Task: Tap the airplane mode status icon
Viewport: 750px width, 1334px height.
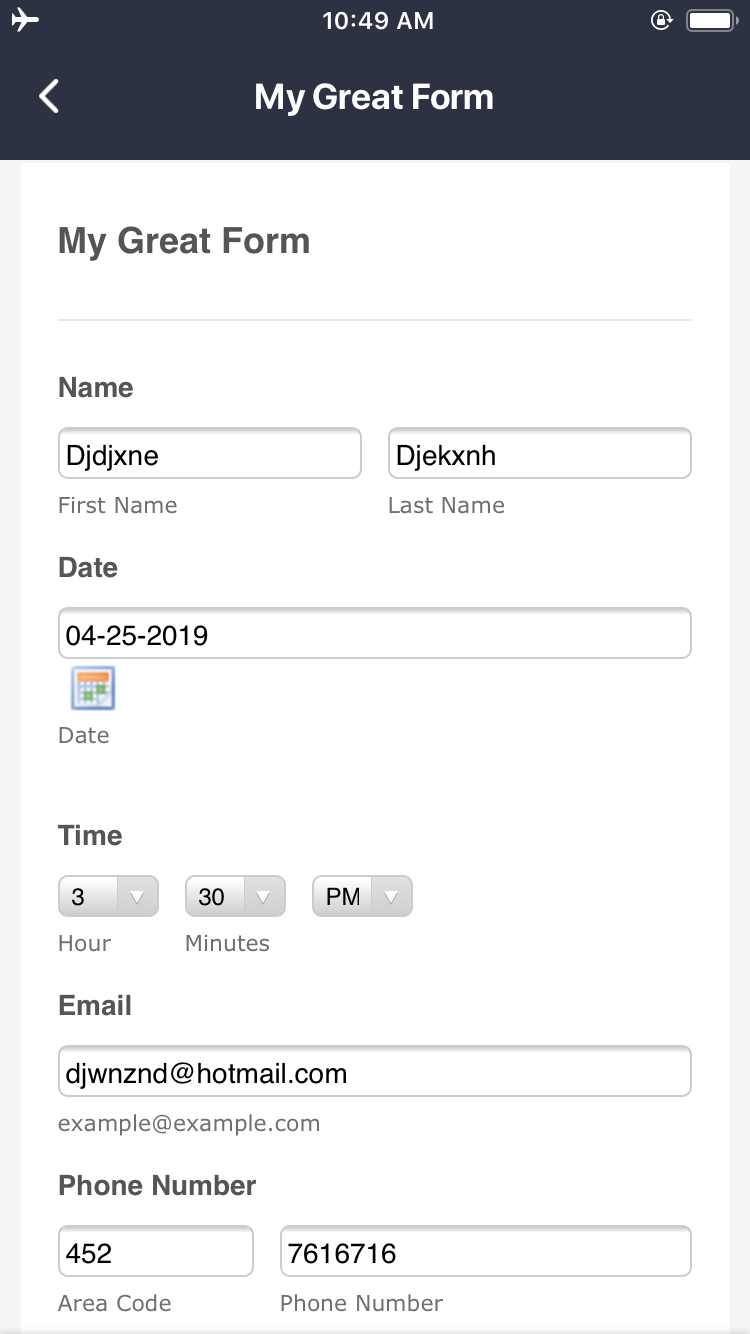Action: [x=26, y=20]
